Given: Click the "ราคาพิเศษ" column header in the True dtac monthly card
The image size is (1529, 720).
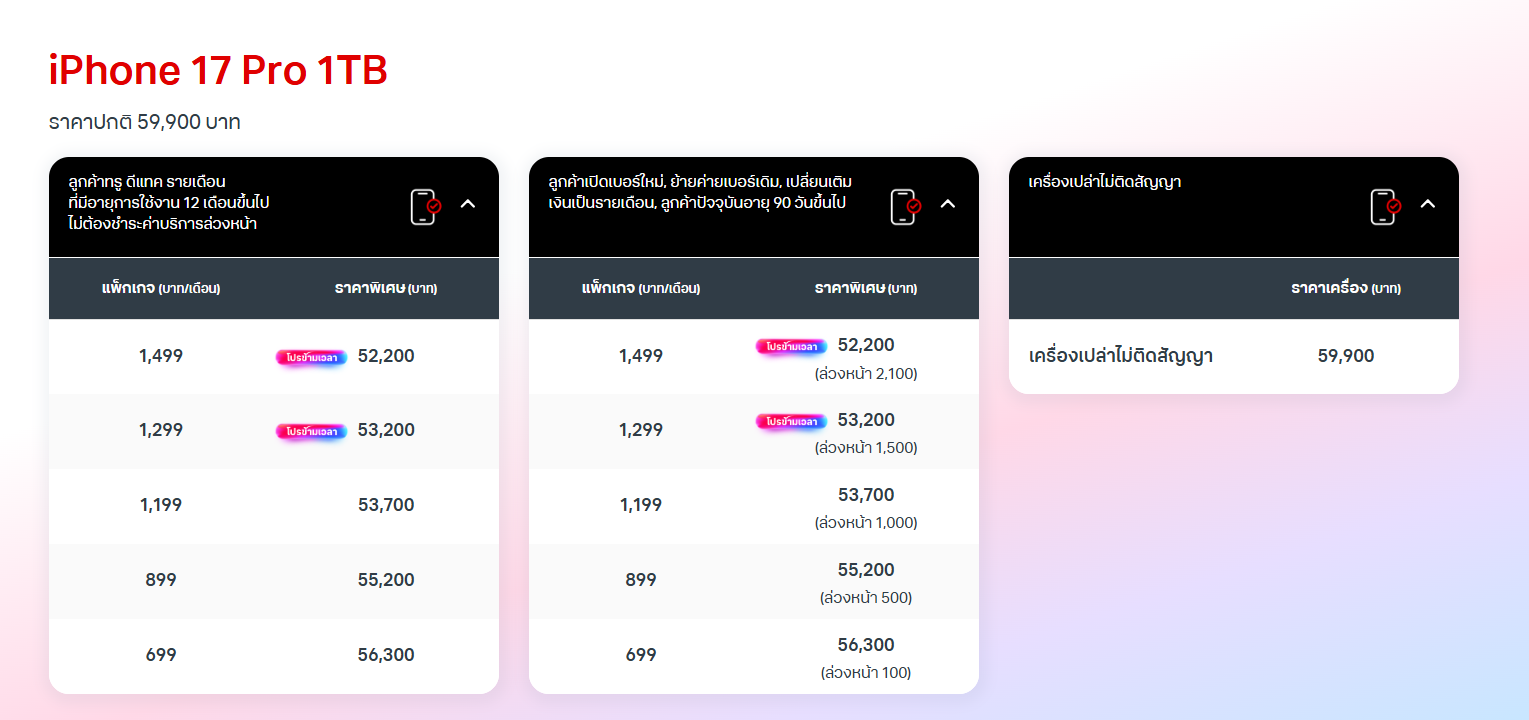Looking at the screenshot, I should [x=386, y=288].
